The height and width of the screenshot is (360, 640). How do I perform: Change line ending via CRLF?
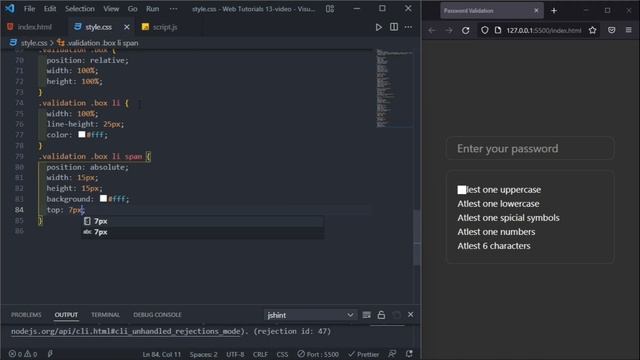pyautogui.click(x=260, y=354)
